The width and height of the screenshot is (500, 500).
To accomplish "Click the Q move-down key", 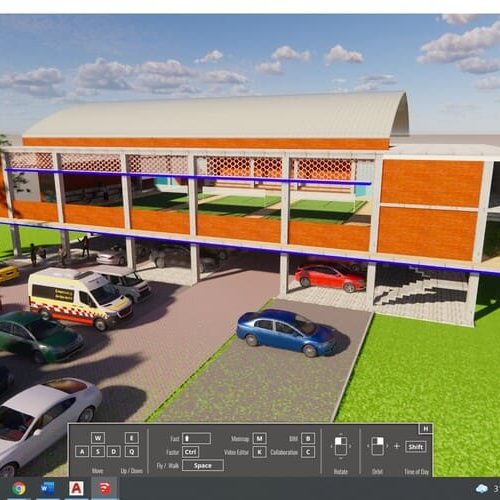I will pos(132,452).
